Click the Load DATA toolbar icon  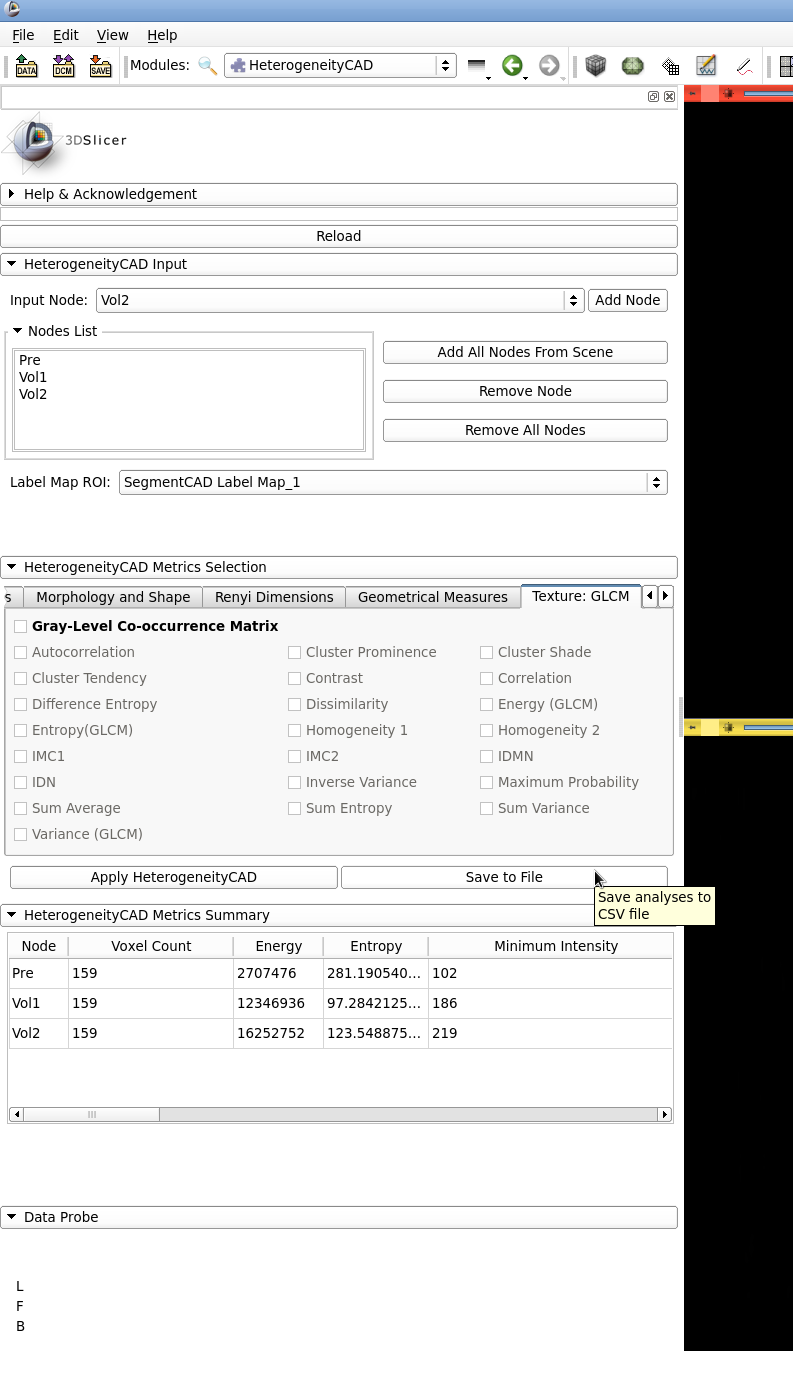(26, 66)
